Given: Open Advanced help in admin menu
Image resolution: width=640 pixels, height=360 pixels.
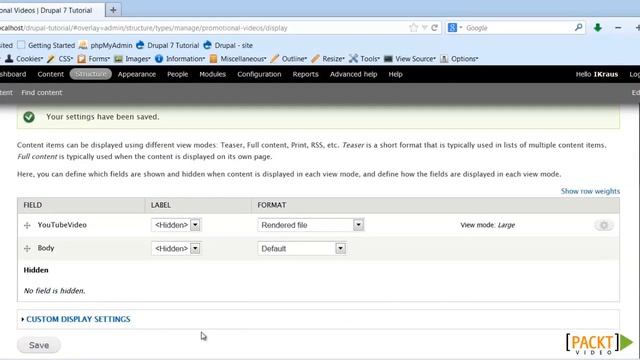Looking at the screenshot, I should (x=353, y=74).
